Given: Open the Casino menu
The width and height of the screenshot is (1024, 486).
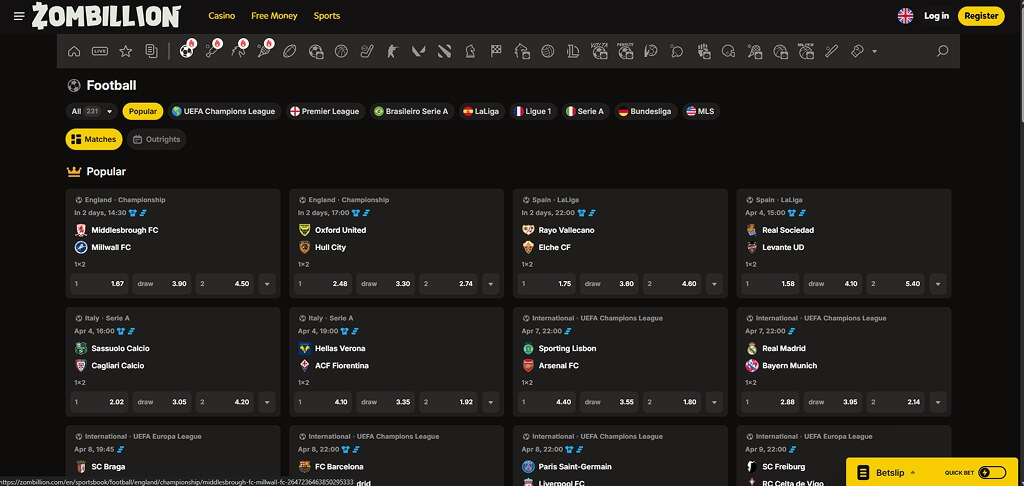Looking at the screenshot, I should 221,16.
